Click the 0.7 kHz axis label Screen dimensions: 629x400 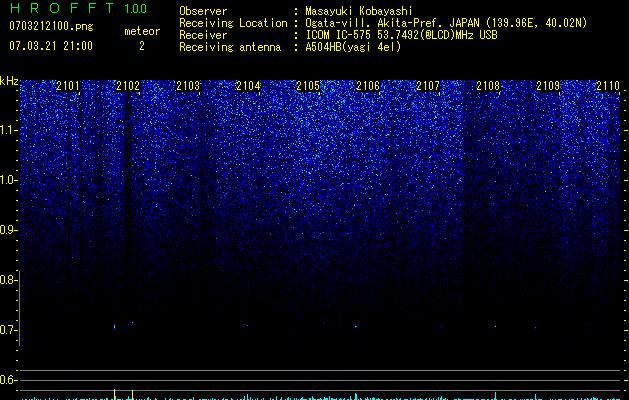[x=7, y=330]
